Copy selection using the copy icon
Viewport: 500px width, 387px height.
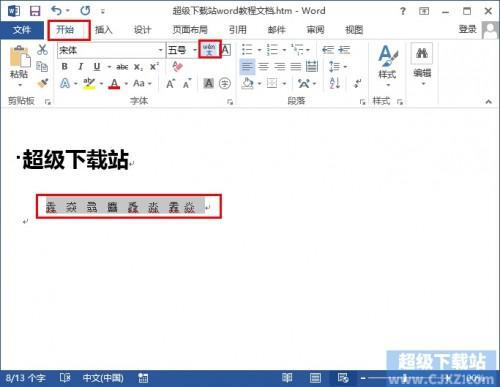tap(42, 66)
